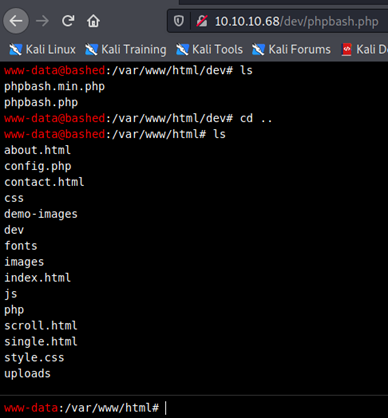The width and height of the screenshot is (388, 418).
Task: Reload the phpbash page
Action: (68, 21)
